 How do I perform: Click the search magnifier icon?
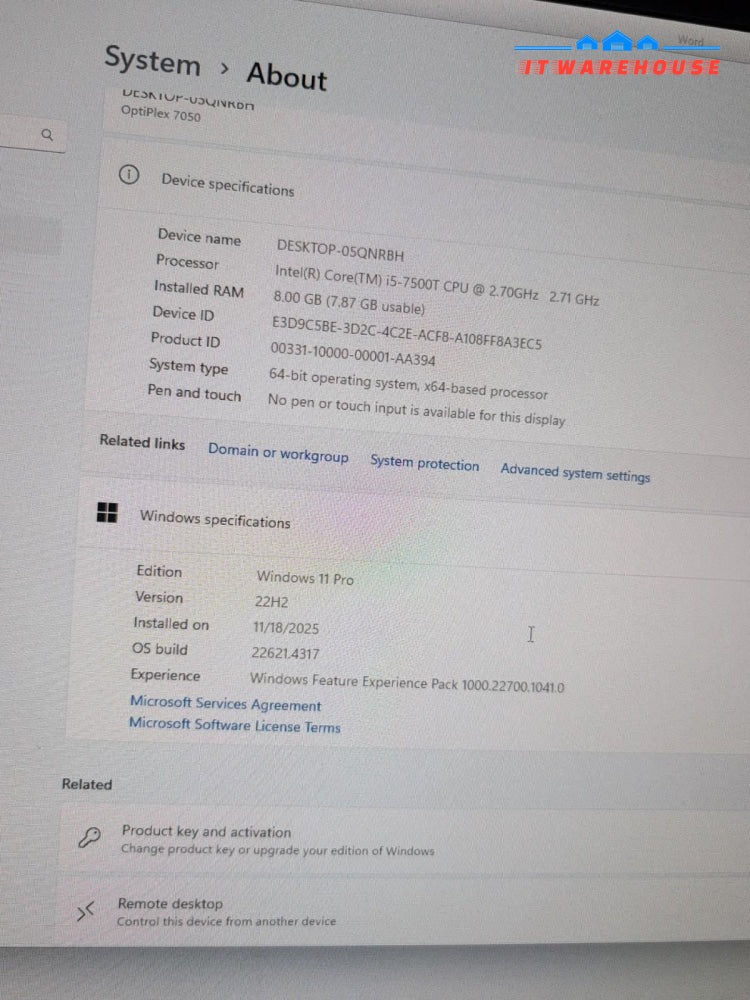47,135
